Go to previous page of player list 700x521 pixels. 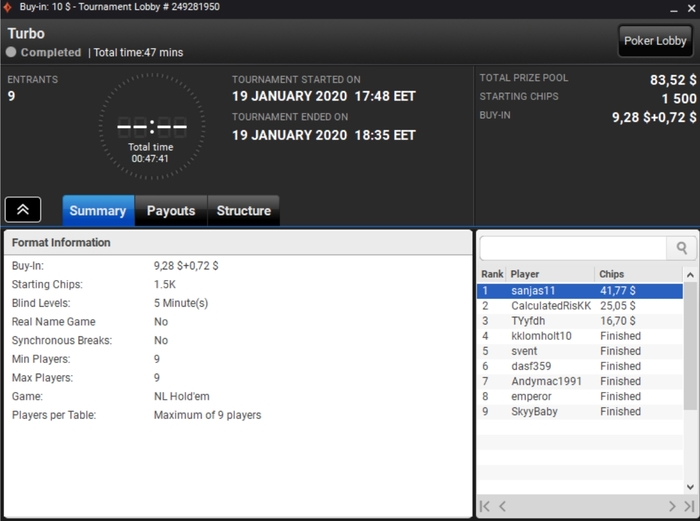point(502,506)
